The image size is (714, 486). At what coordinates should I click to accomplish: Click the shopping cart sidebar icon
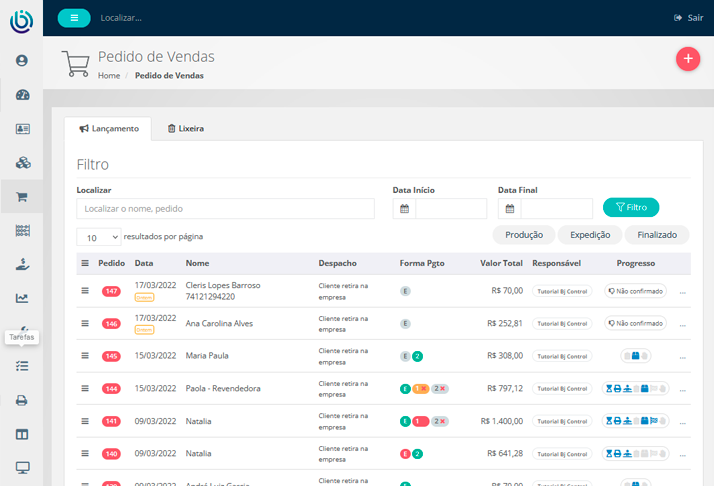click(x=22, y=197)
